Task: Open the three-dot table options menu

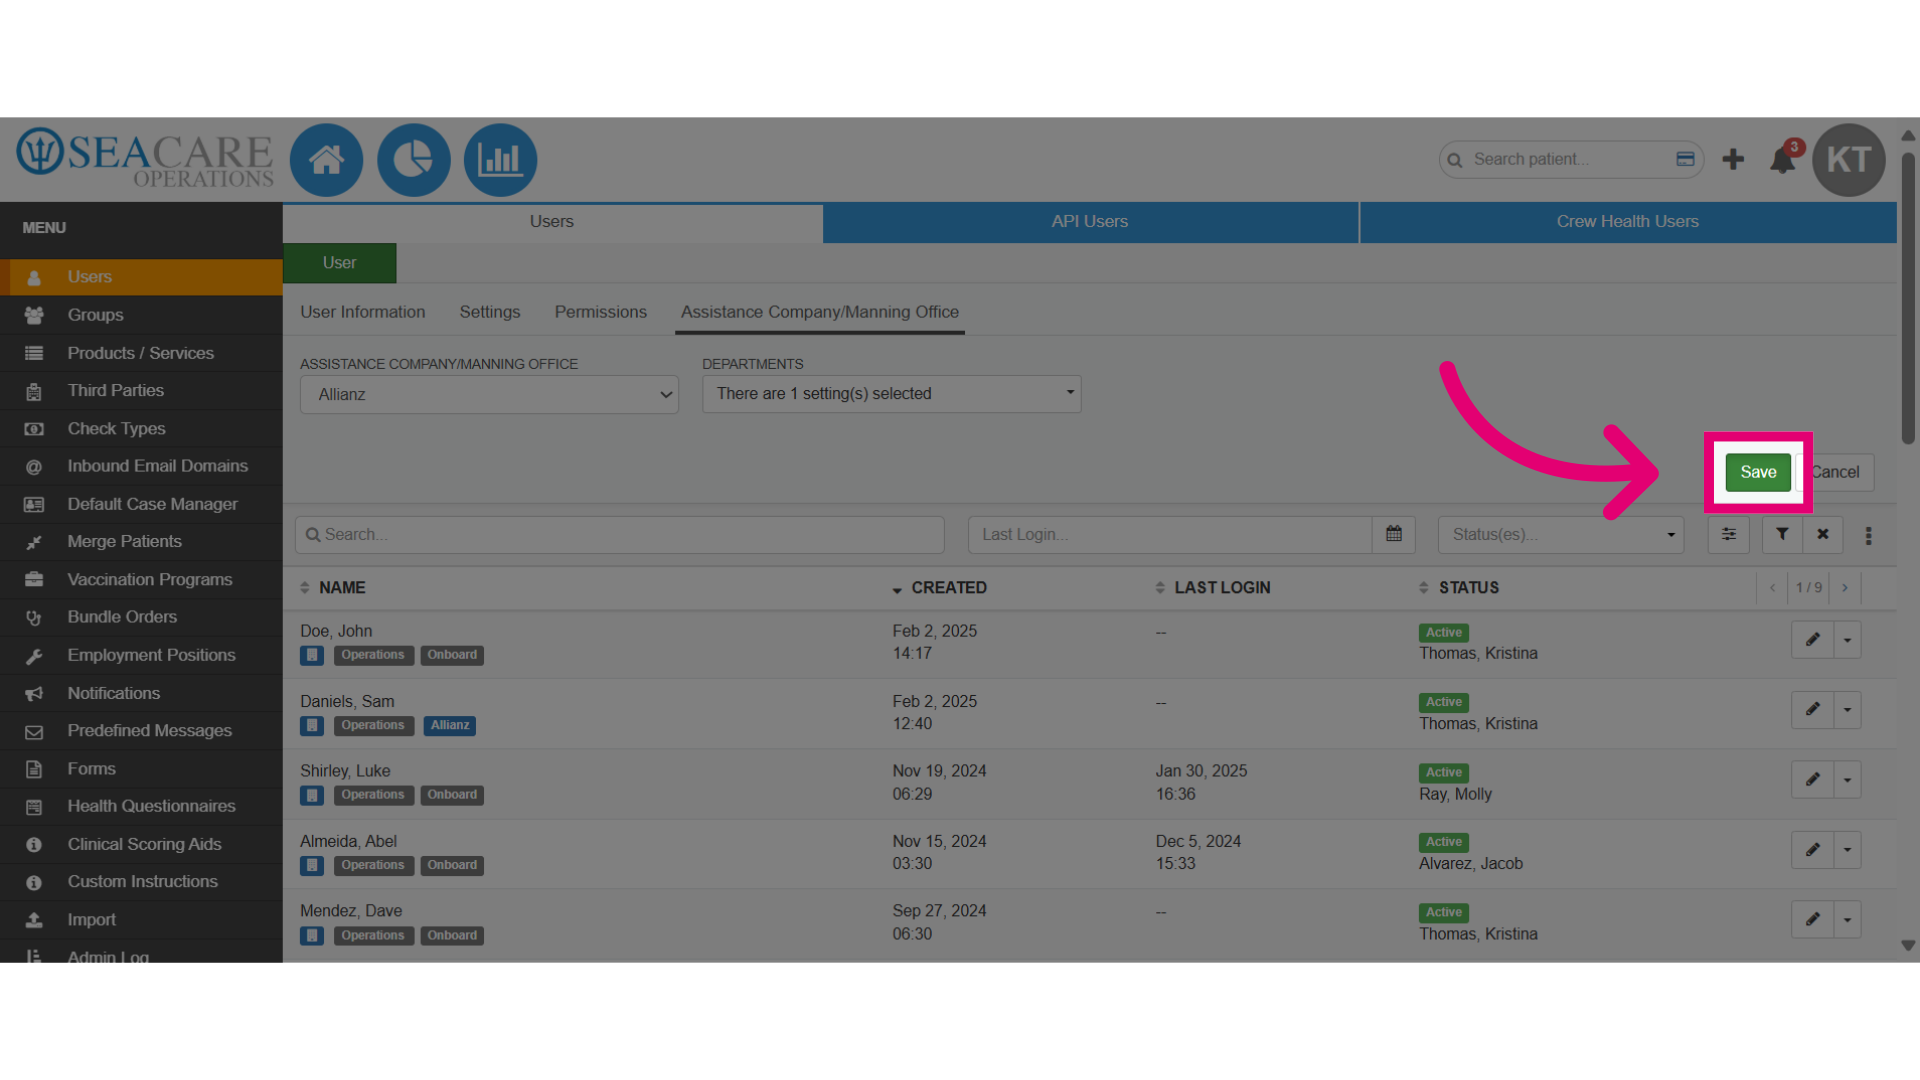Action: (x=1868, y=536)
